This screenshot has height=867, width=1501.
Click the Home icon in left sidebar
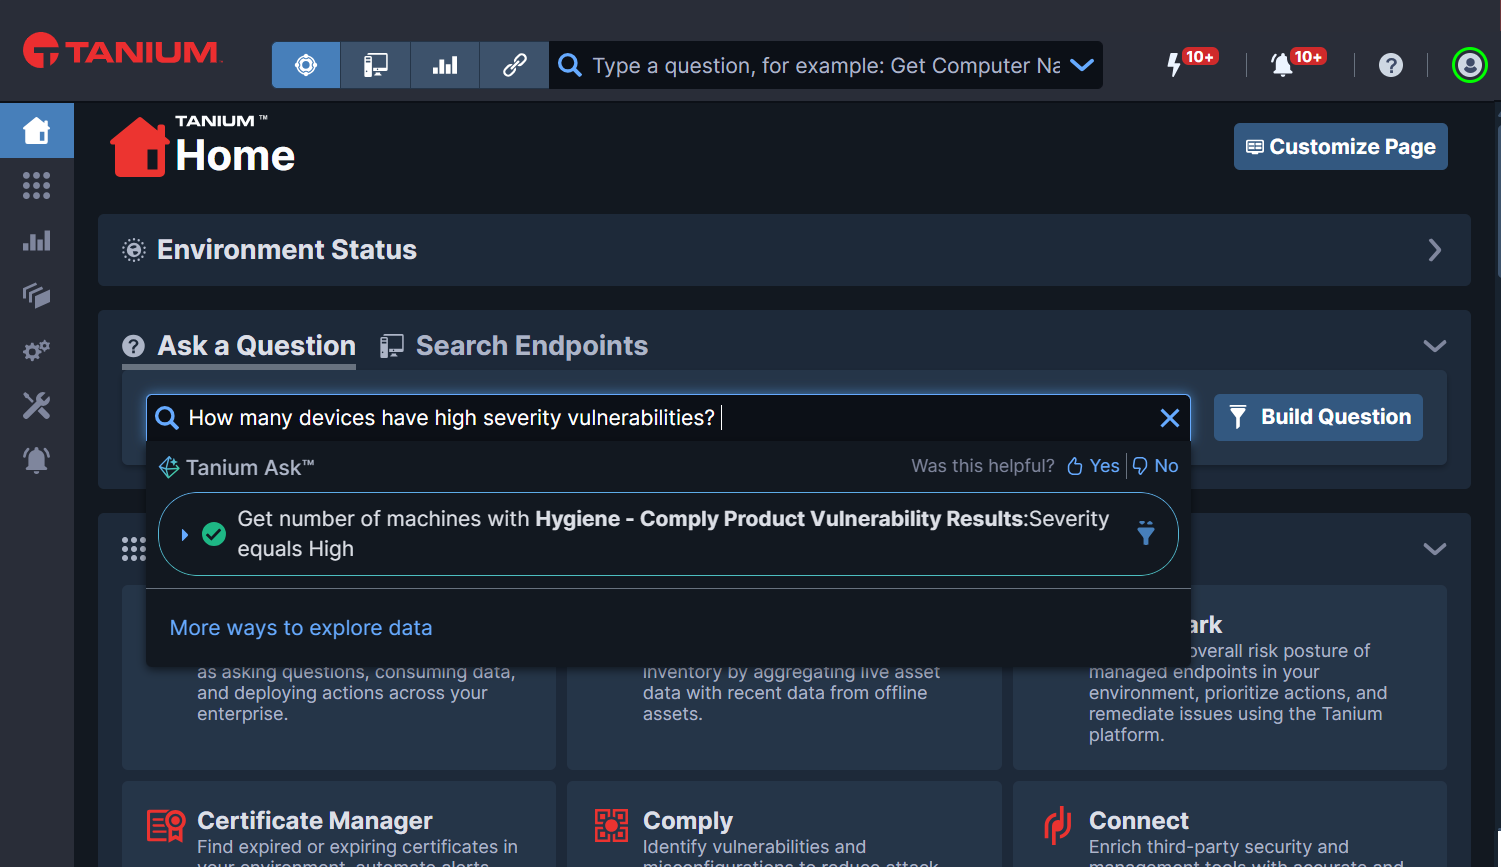pyautogui.click(x=37, y=130)
